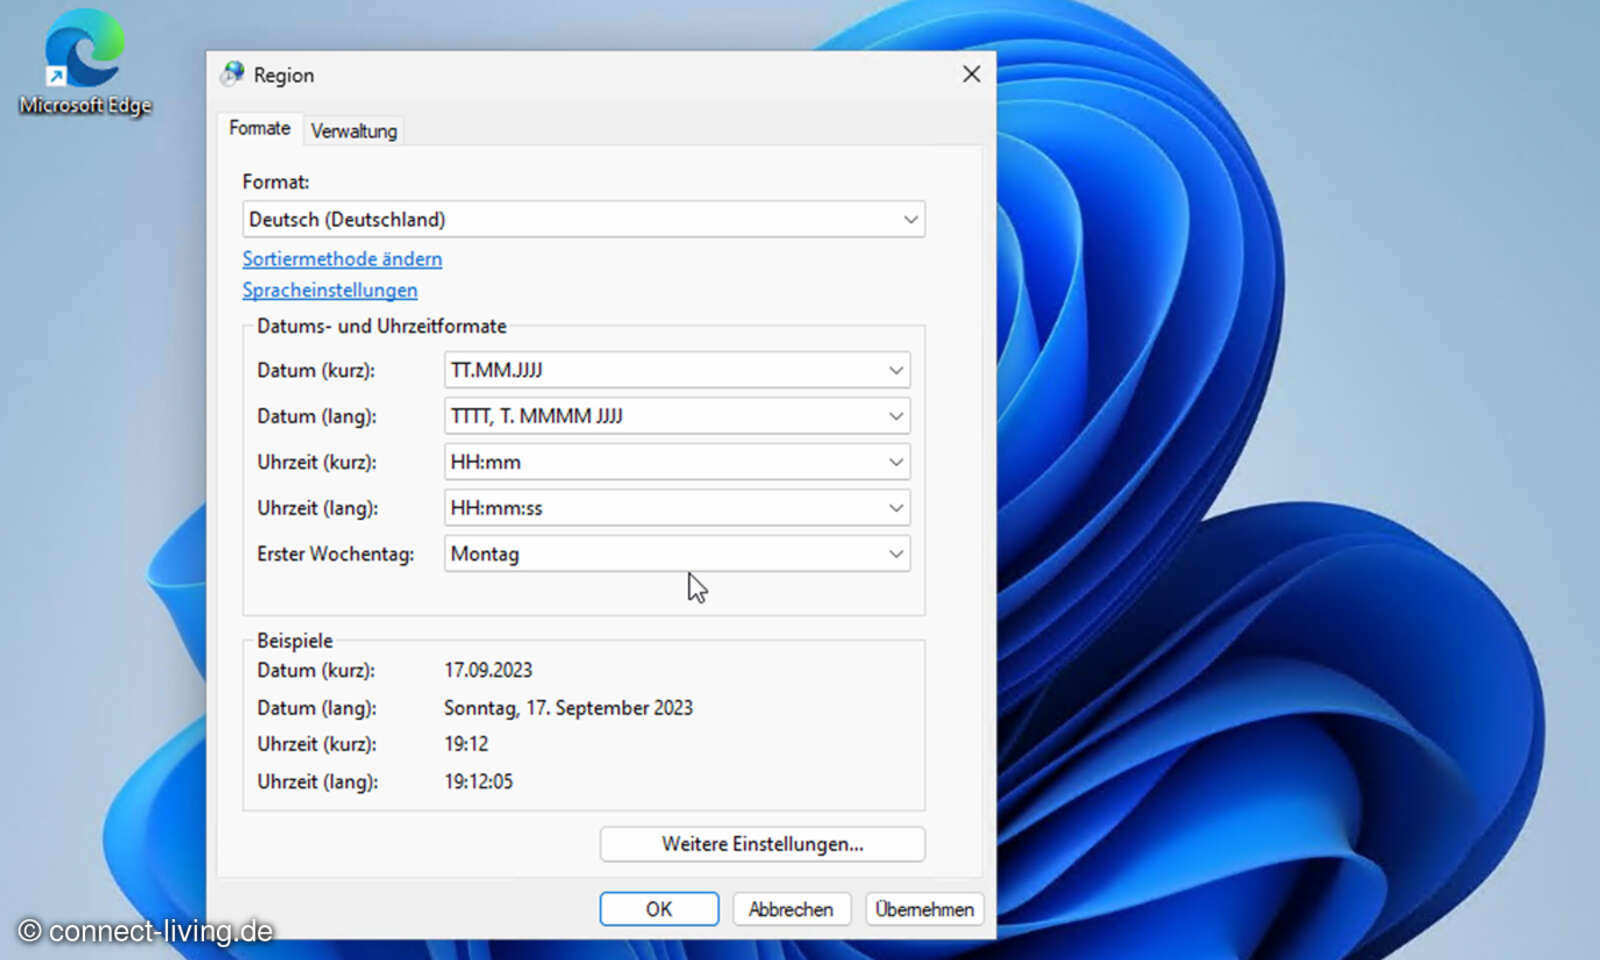Switch to the Verwaltung tab
The image size is (1600, 960).
[x=354, y=130]
